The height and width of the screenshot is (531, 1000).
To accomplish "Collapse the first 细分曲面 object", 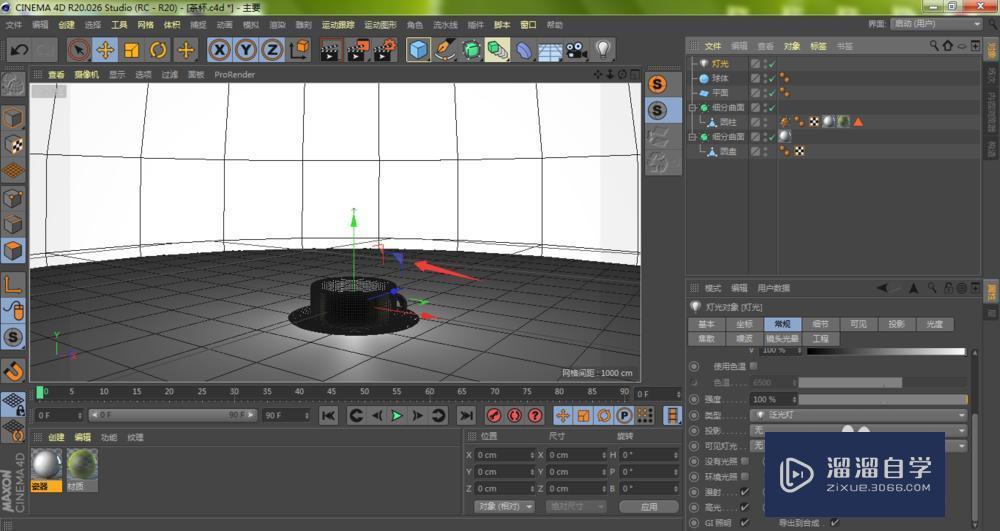I will [692, 108].
